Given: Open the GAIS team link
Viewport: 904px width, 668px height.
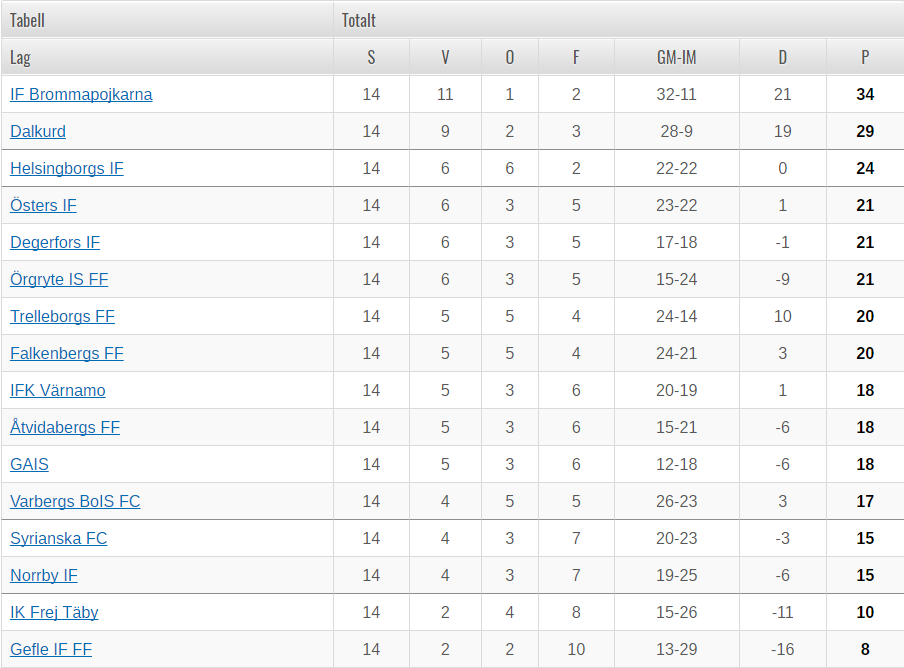Looking at the screenshot, I should click(x=29, y=464).
